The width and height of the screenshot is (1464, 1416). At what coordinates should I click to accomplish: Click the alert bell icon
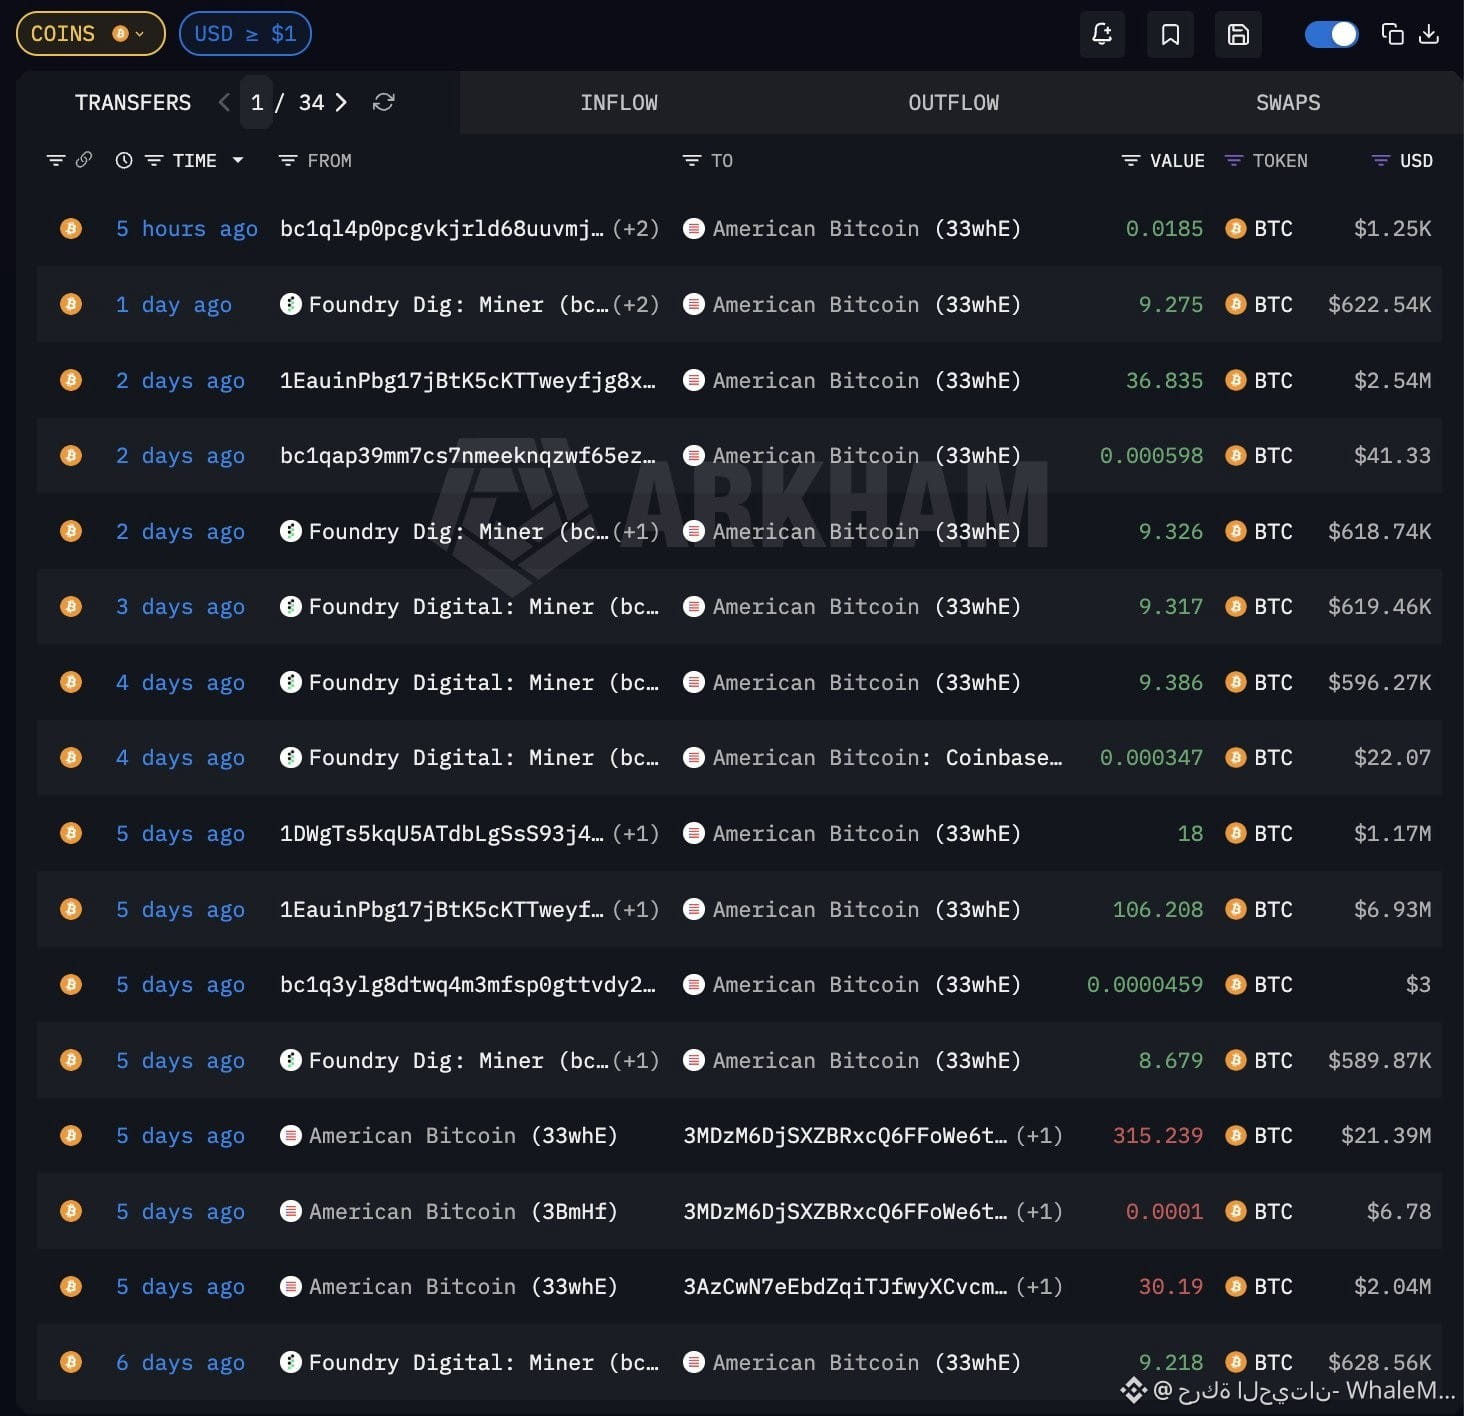(1102, 34)
